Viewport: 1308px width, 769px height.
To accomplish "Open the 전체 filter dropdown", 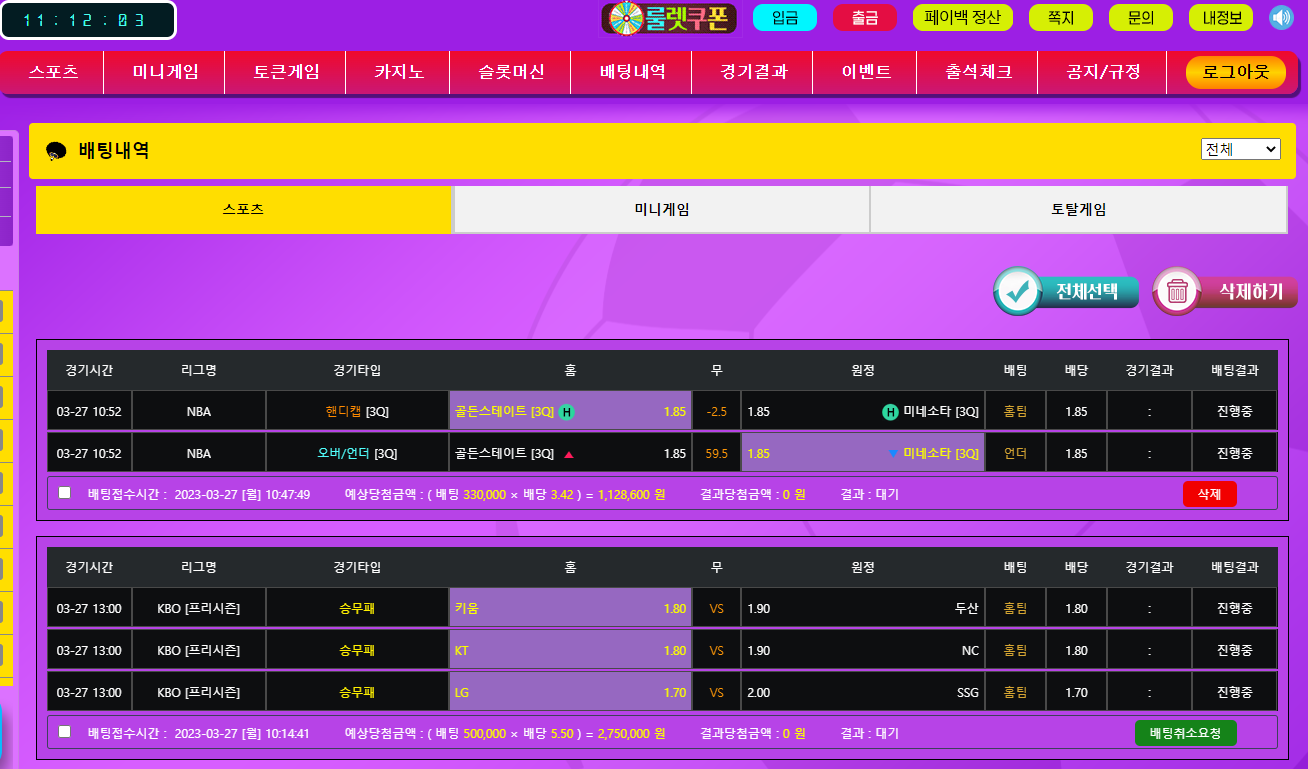I will [x=1240, y=149].
